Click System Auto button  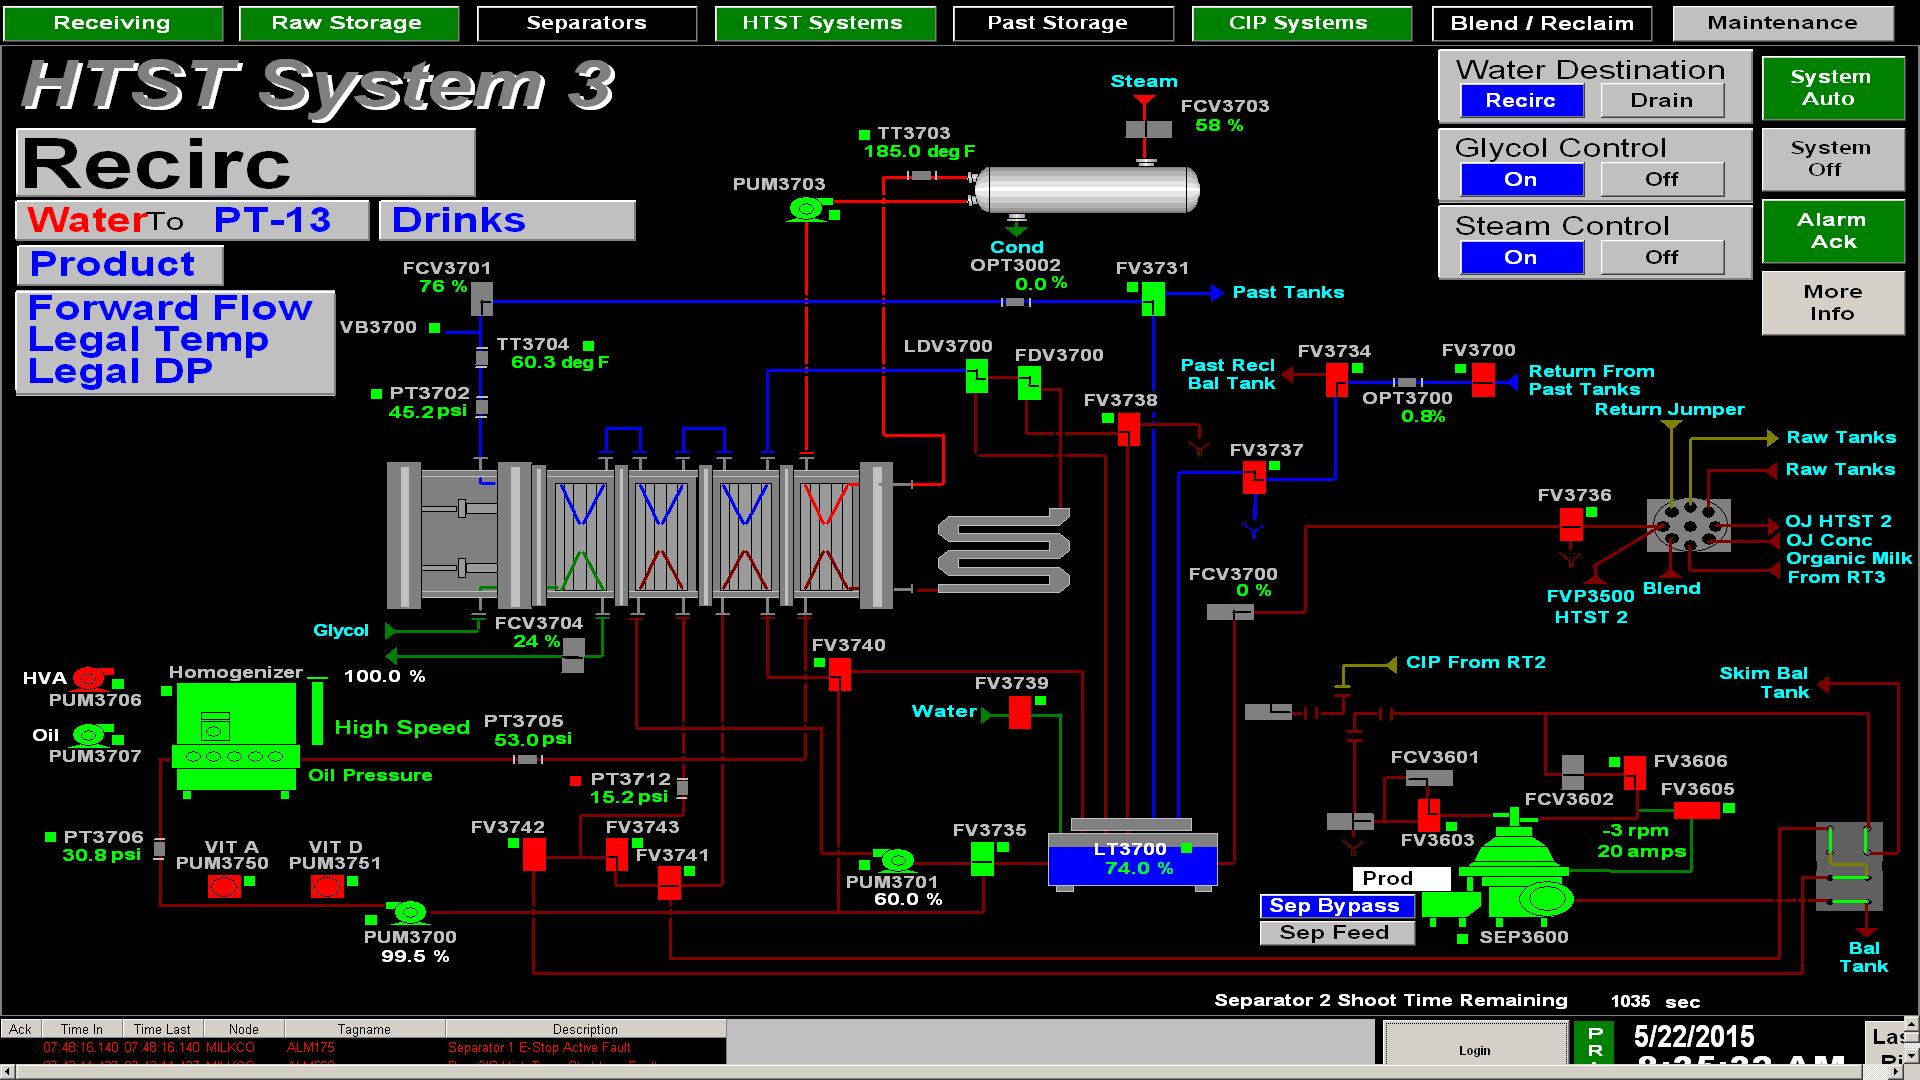tap(1832, 88)
